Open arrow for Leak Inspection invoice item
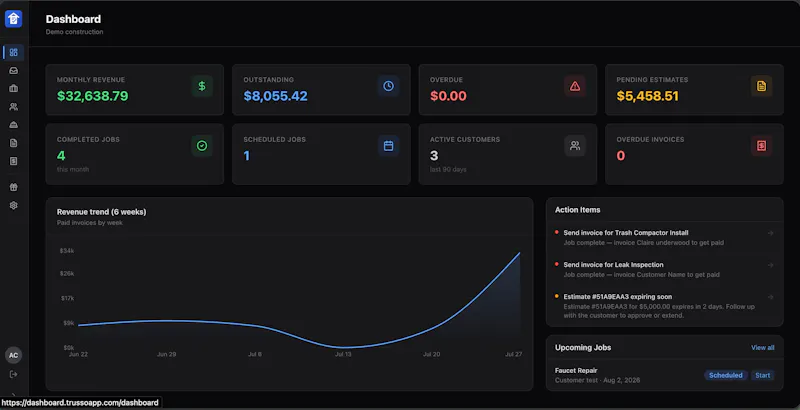Image resolution: width=800 pixels, height=410 pixels. (770, 265)
